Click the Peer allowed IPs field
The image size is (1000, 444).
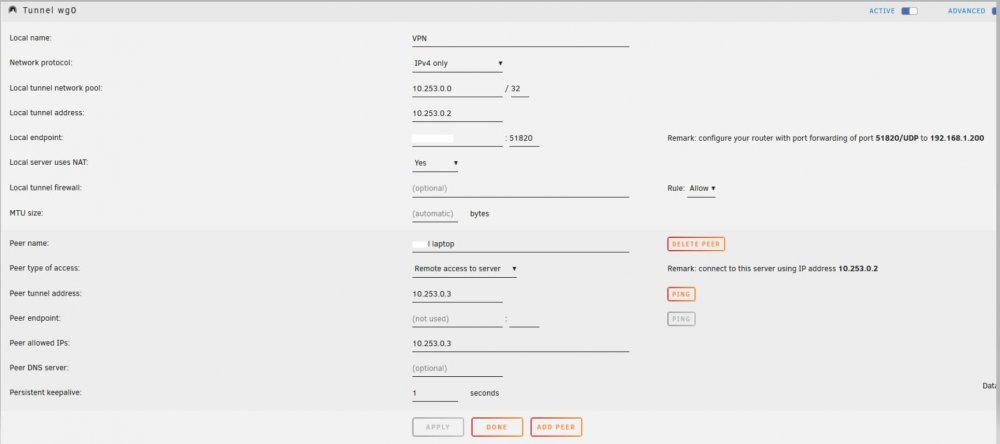(520, 344)
